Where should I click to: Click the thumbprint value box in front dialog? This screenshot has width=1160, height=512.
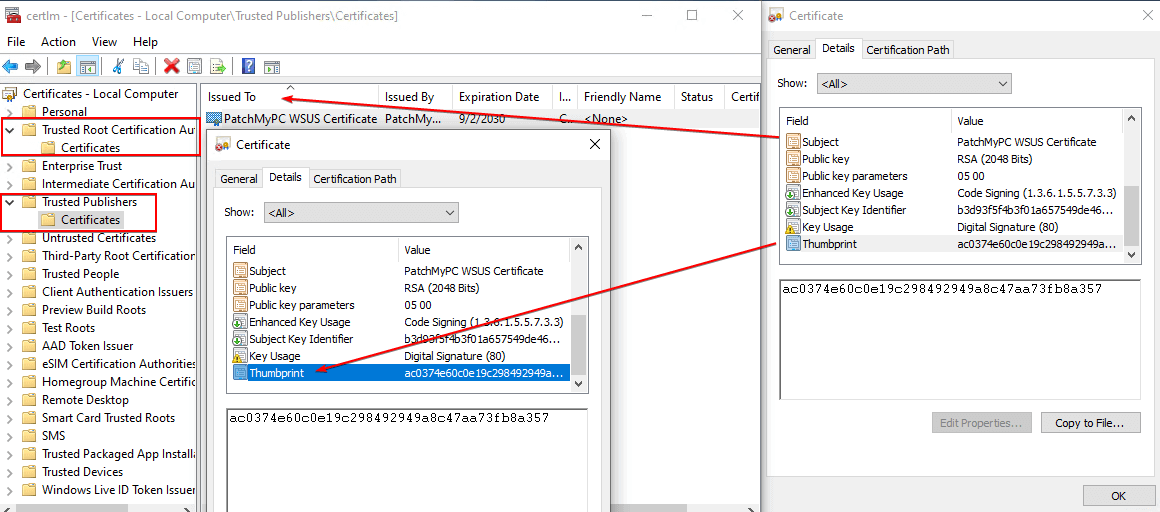coord(407,460)
